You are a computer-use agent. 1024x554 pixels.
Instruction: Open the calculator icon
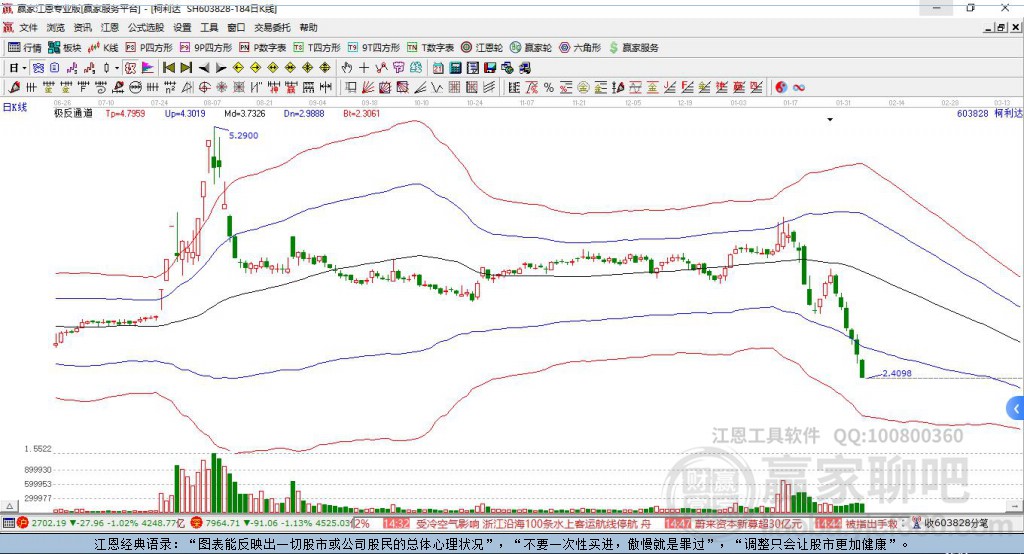click(x=456, y=68)
